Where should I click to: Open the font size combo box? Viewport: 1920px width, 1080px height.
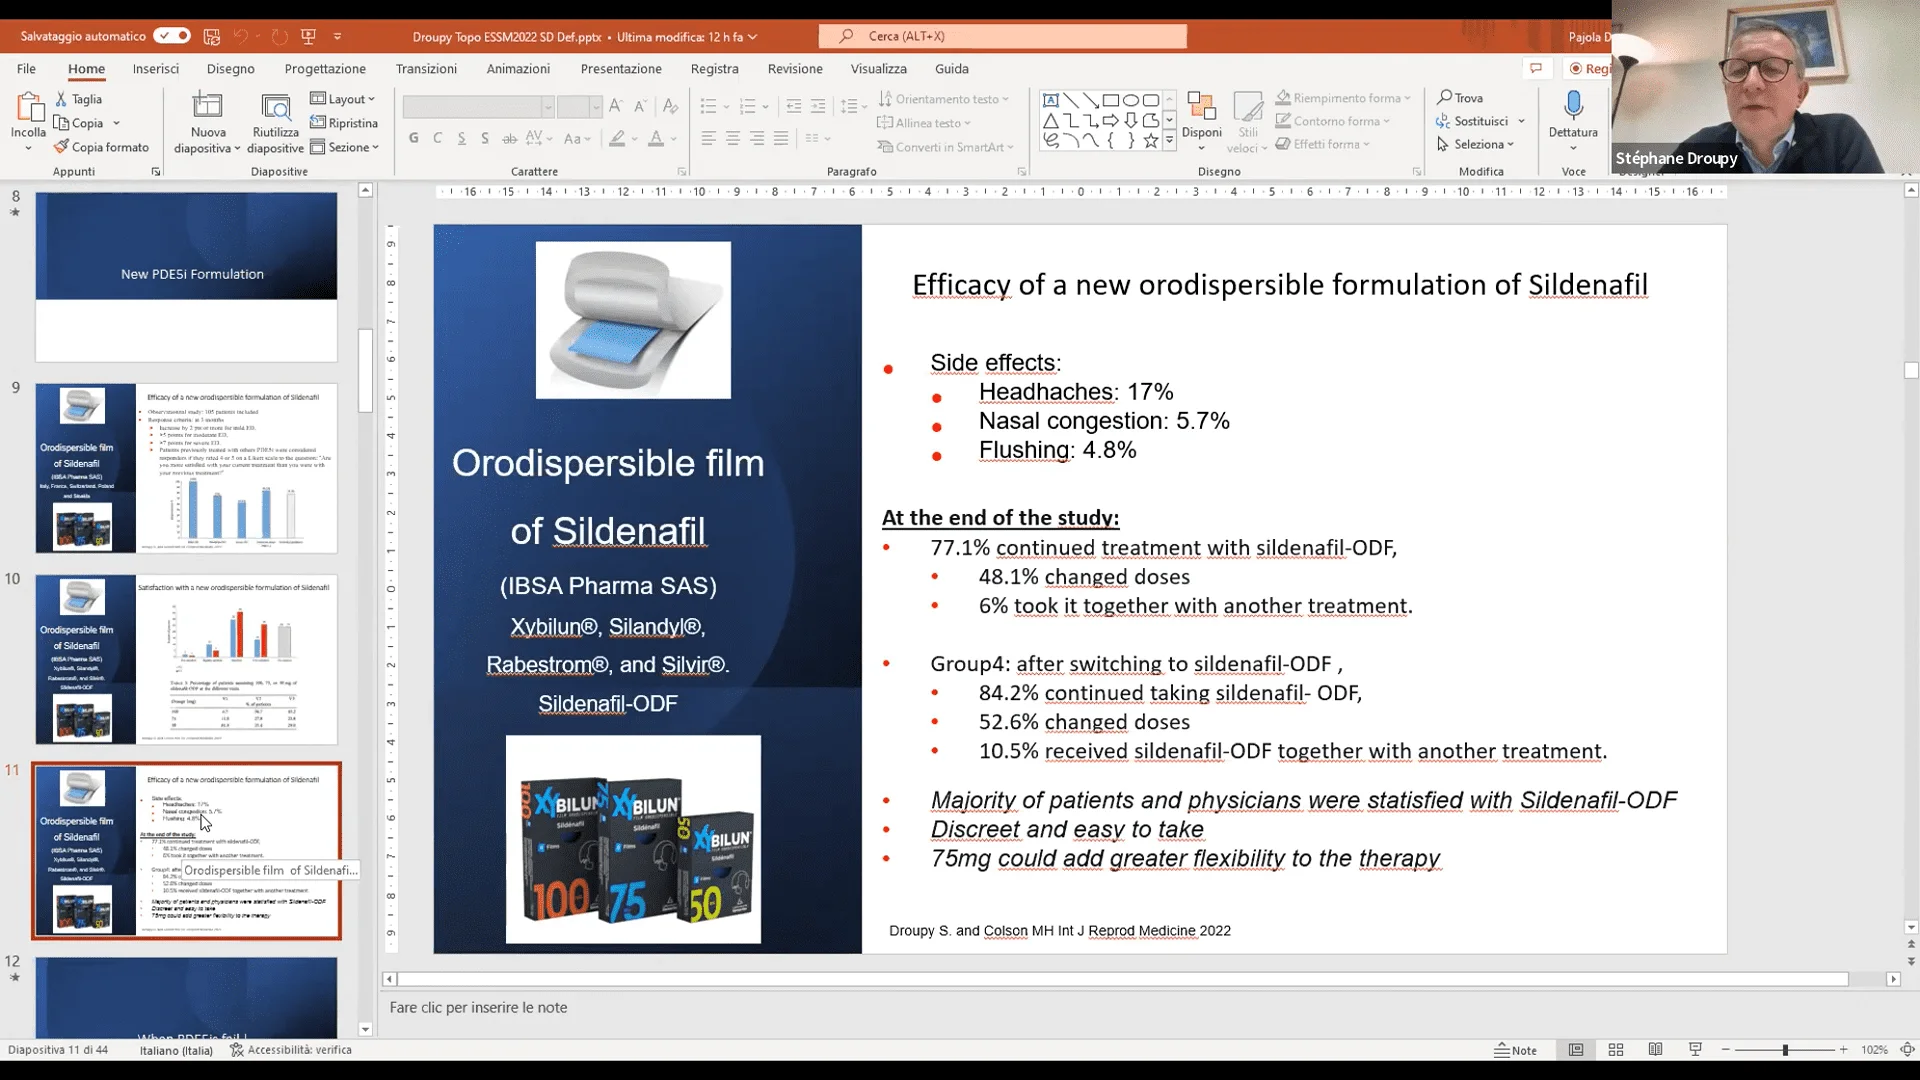coord(579,106)
